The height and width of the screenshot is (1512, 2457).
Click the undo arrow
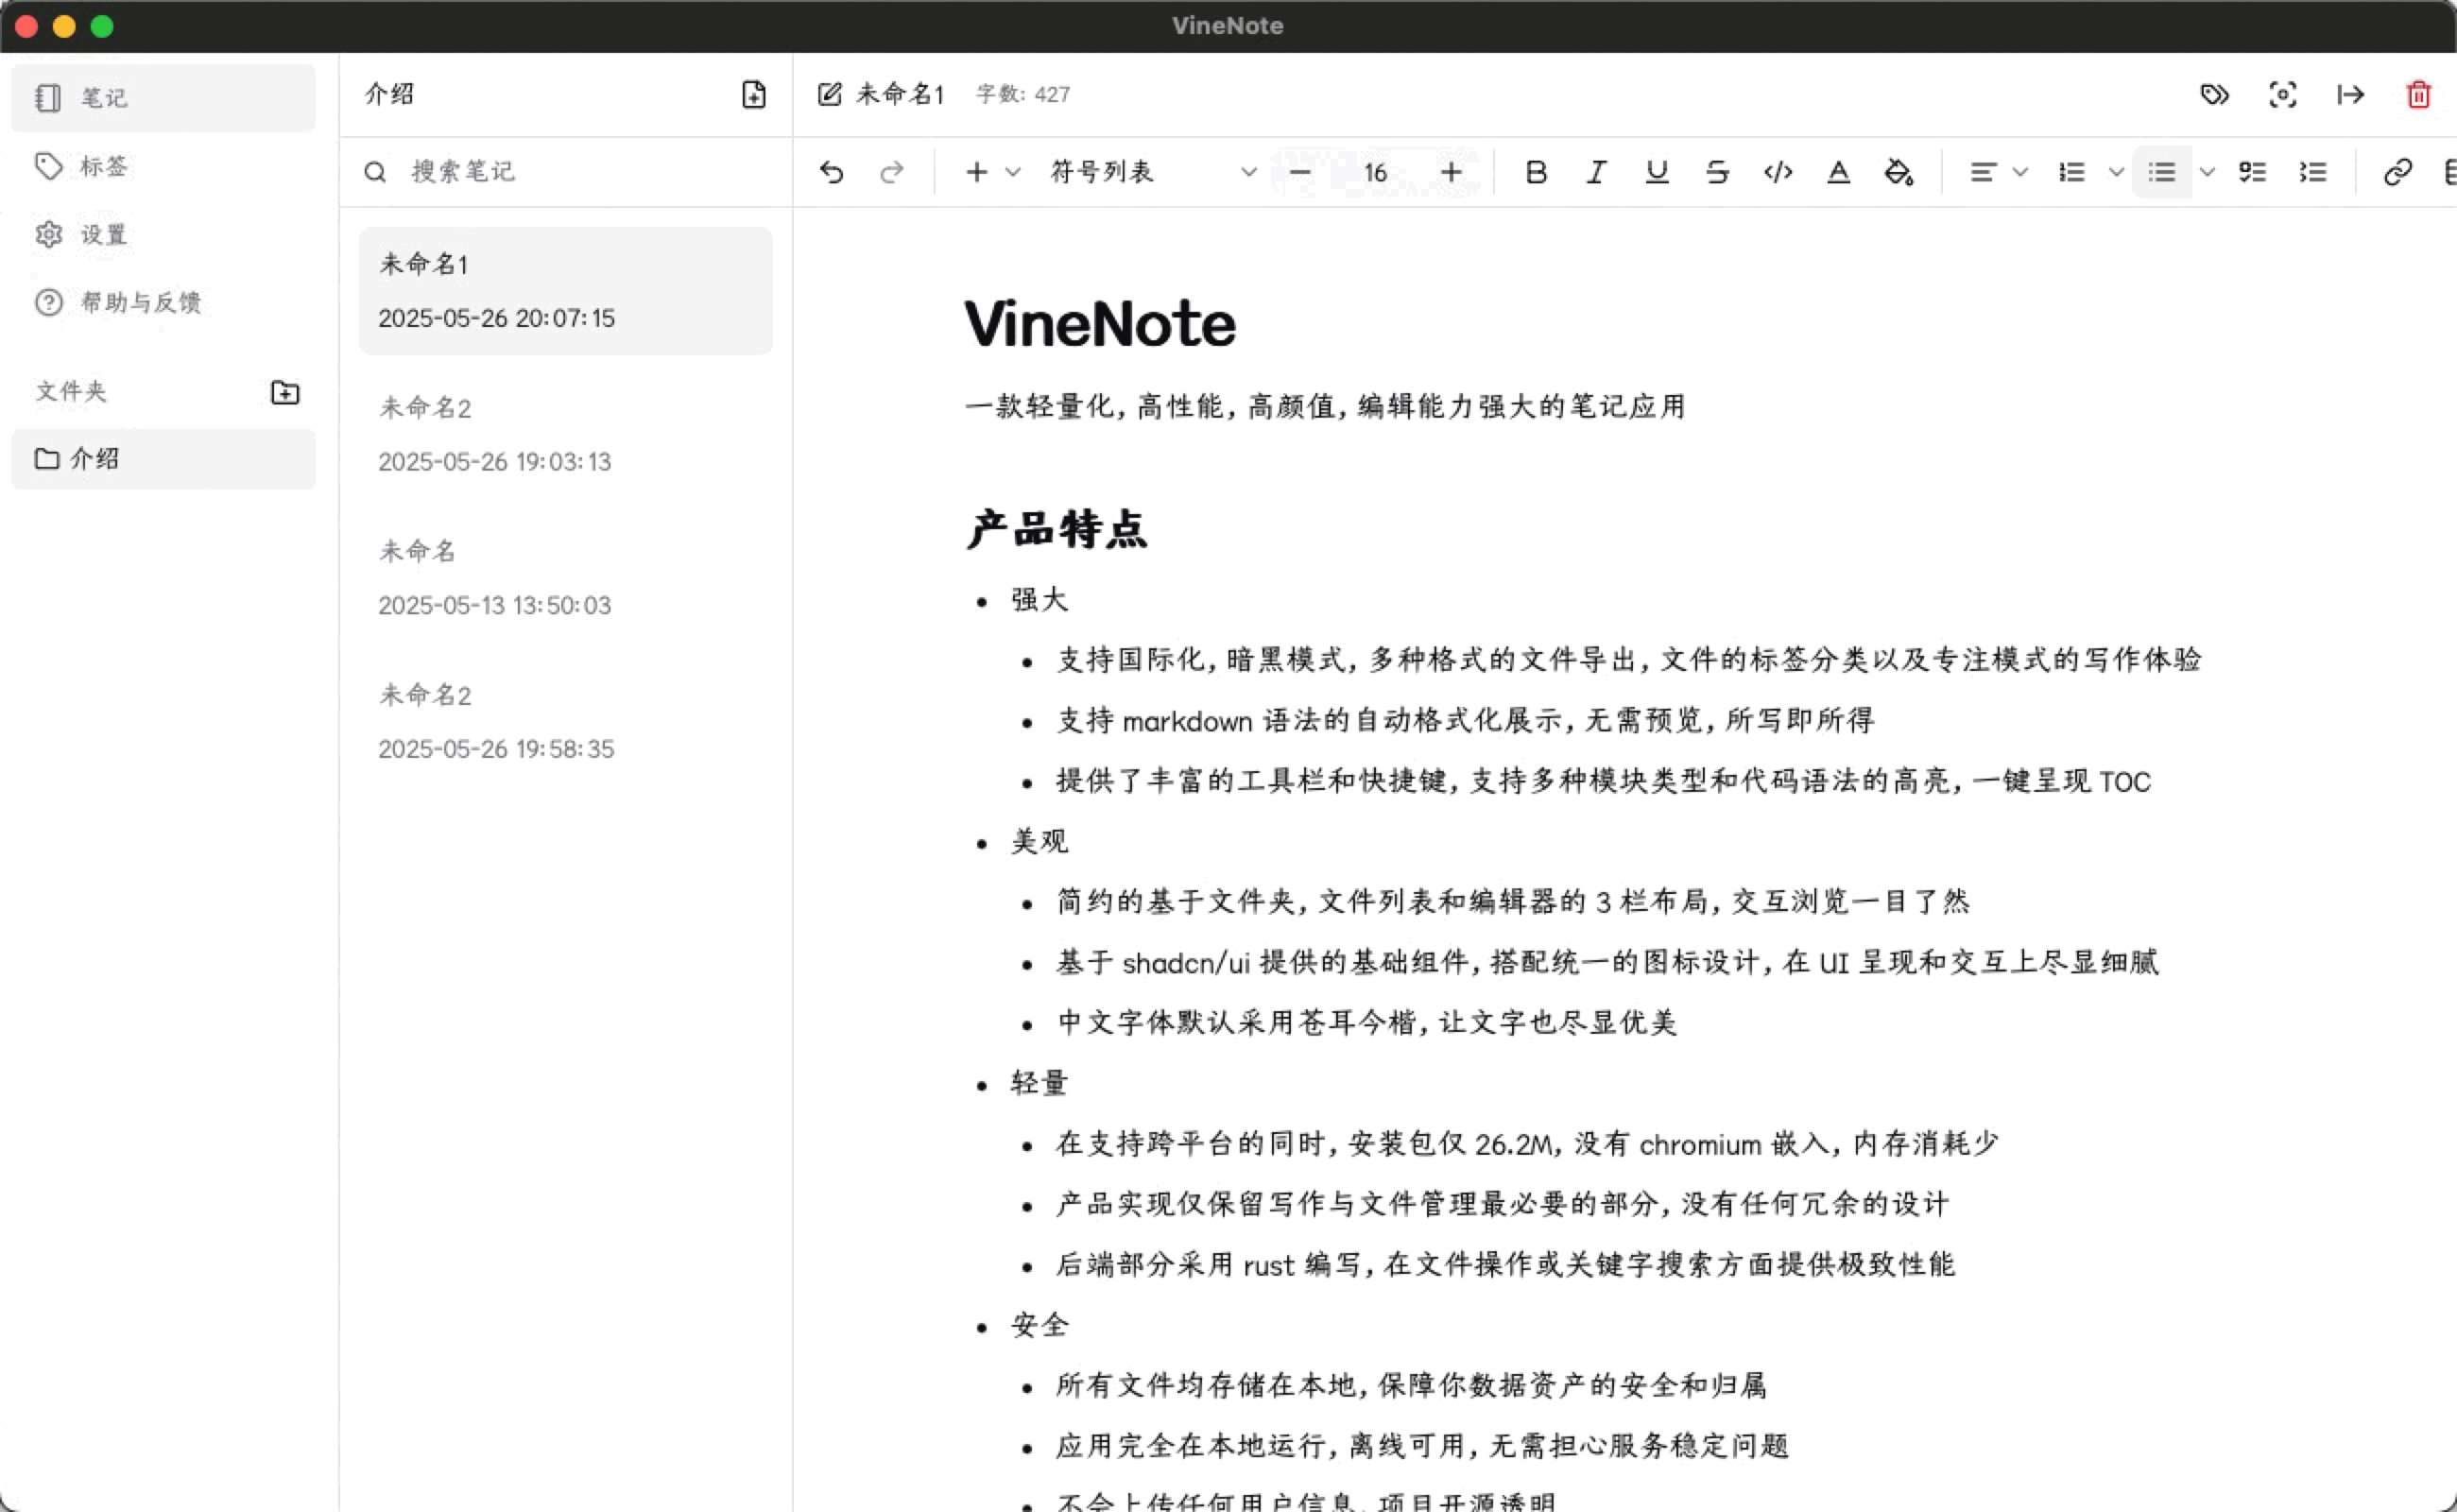[x=831, y=172]
